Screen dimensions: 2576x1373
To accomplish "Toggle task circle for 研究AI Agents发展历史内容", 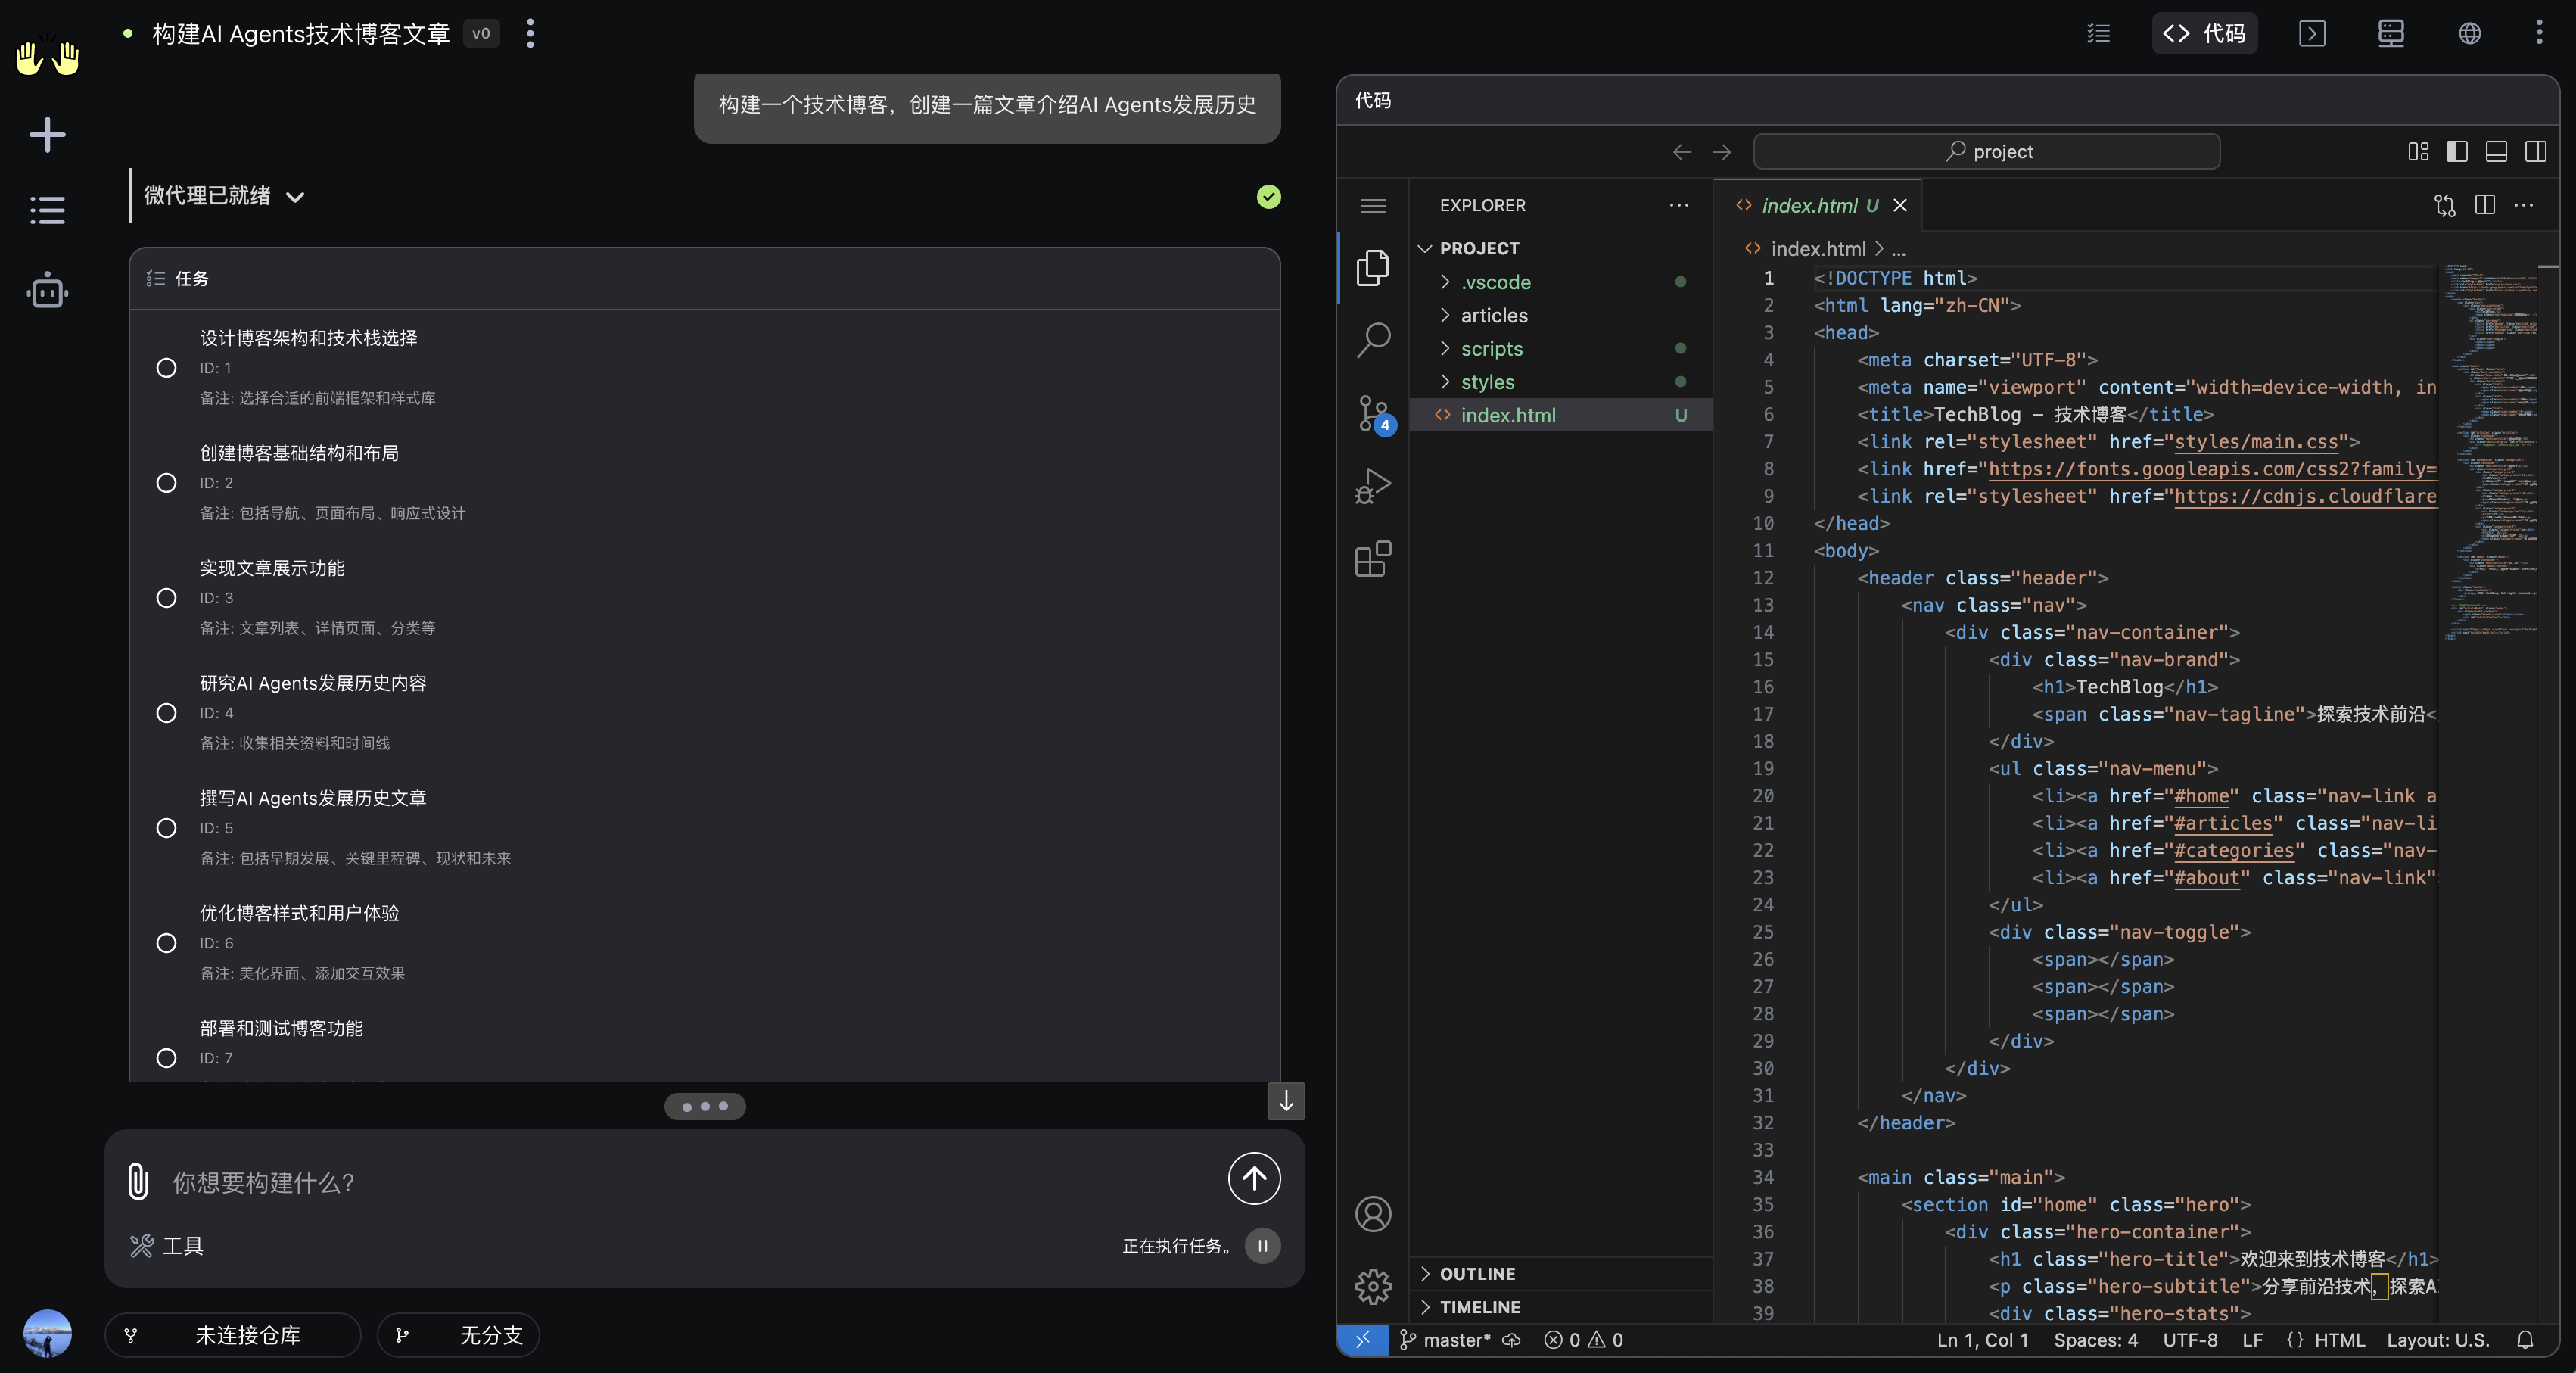I will coord(166,713).
